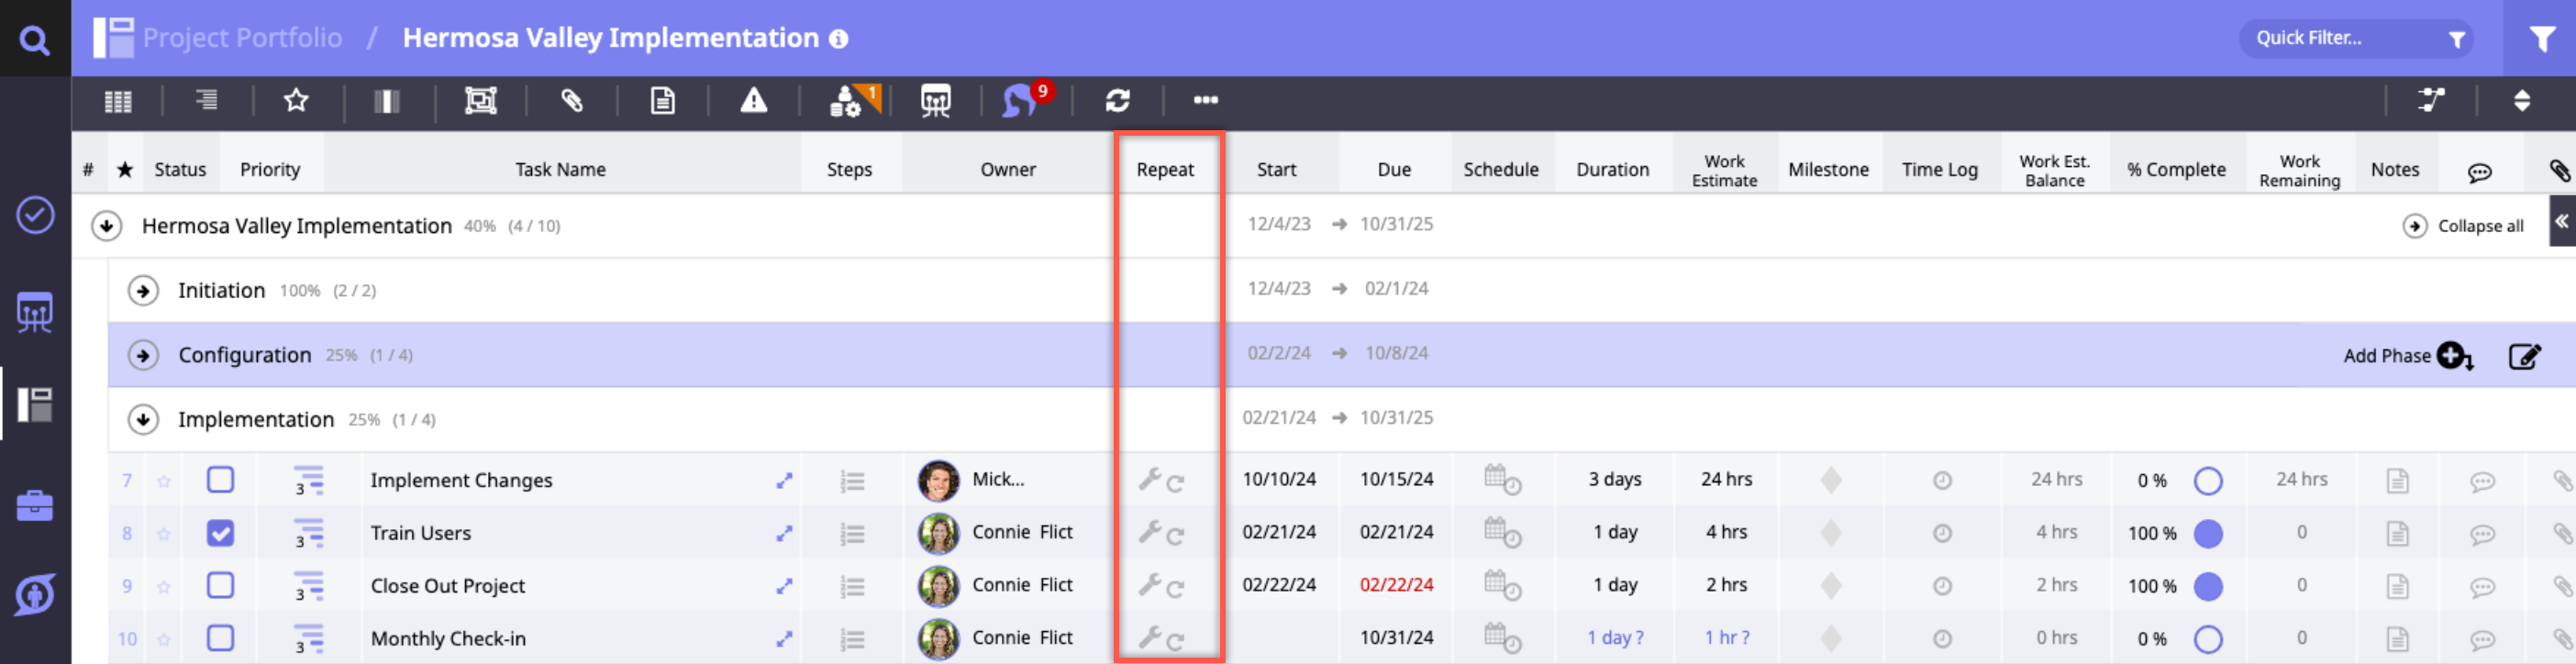Click the Project Portfolio breadcrumb

(x=242, y=38)
